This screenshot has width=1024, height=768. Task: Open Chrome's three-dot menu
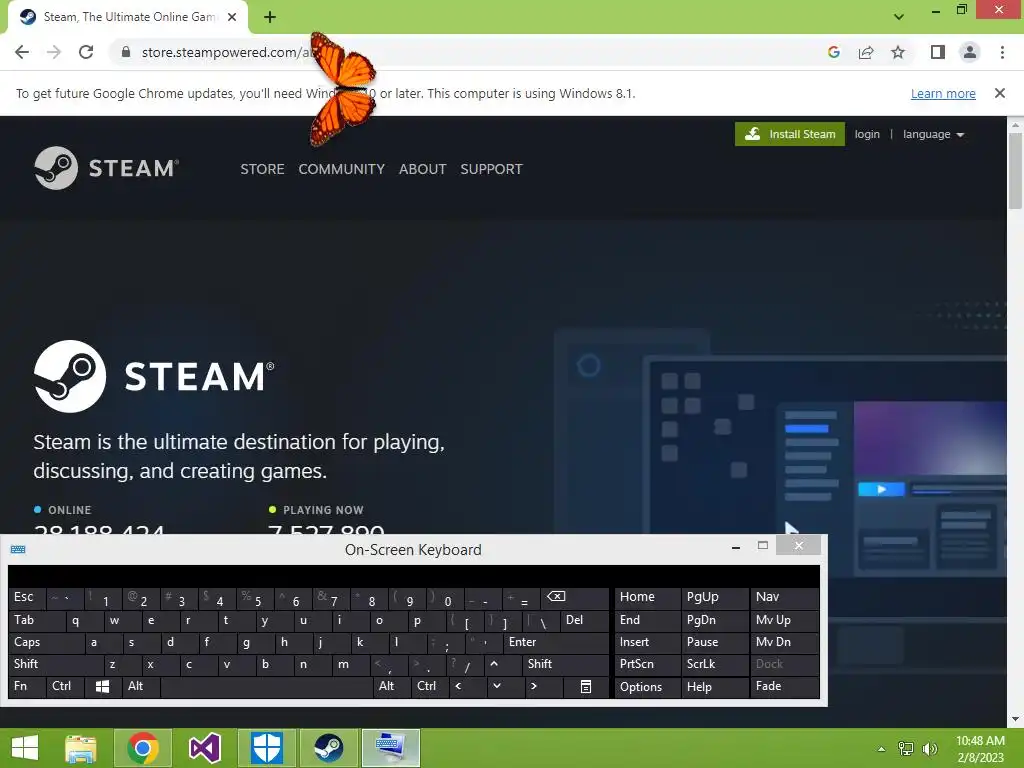click(1002, 52)
